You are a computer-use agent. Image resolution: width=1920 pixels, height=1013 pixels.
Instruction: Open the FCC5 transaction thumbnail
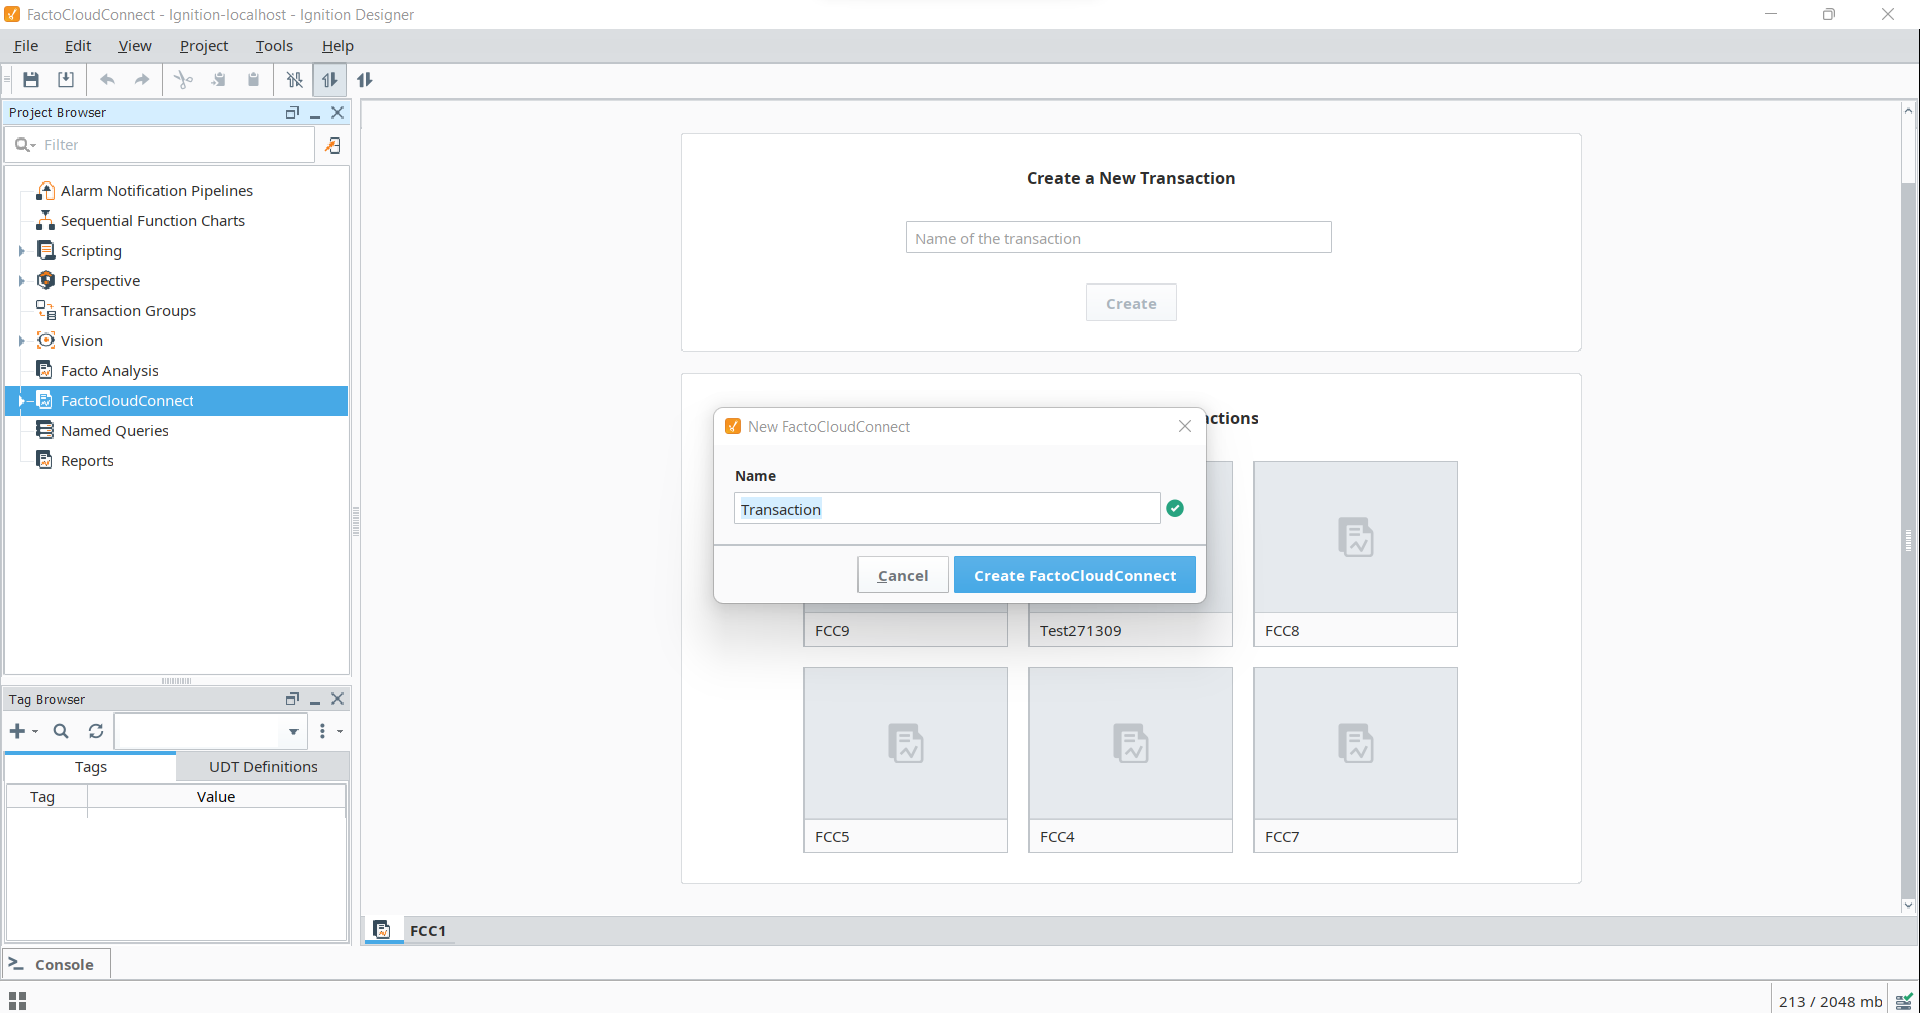click(x=905, y=760)
